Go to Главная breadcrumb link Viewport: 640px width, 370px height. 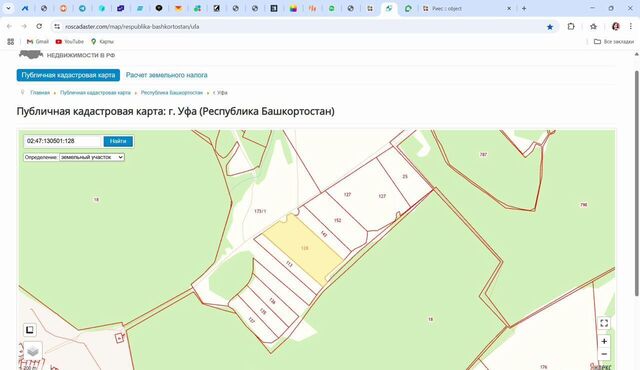(40, 93)
